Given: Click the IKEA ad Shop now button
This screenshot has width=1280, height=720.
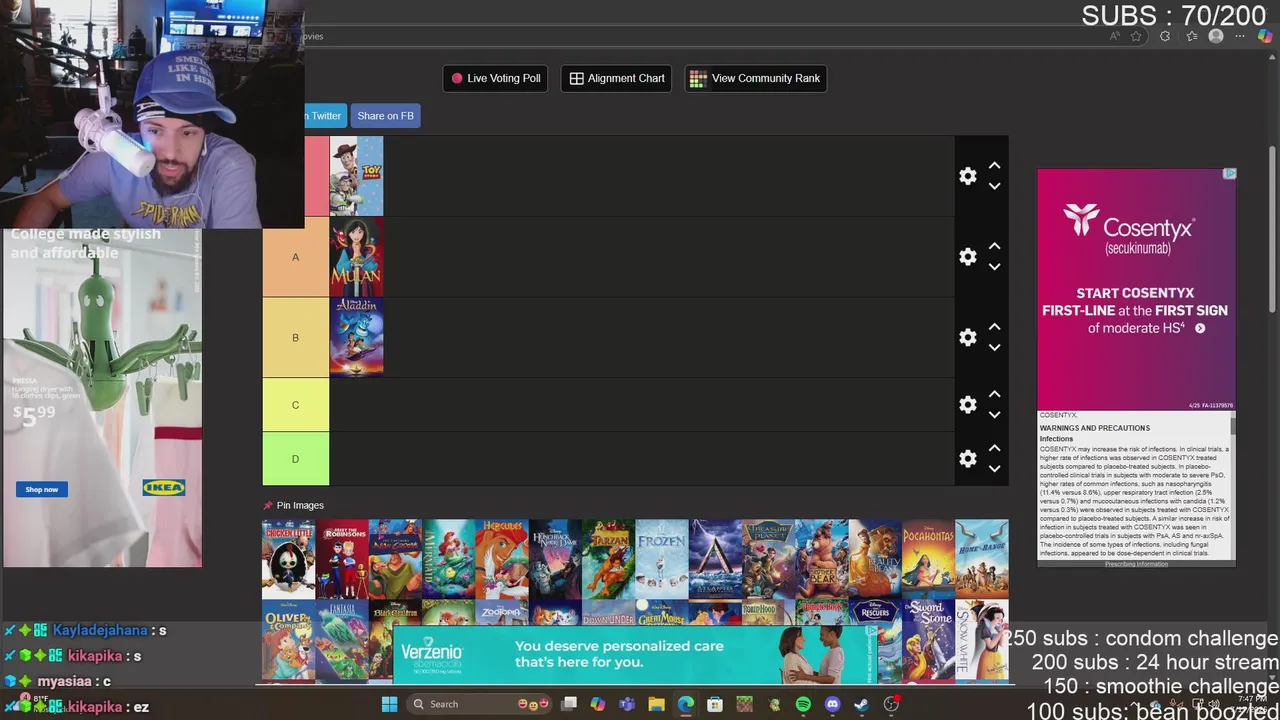Looking at the screenshot, I should point(42,489).
